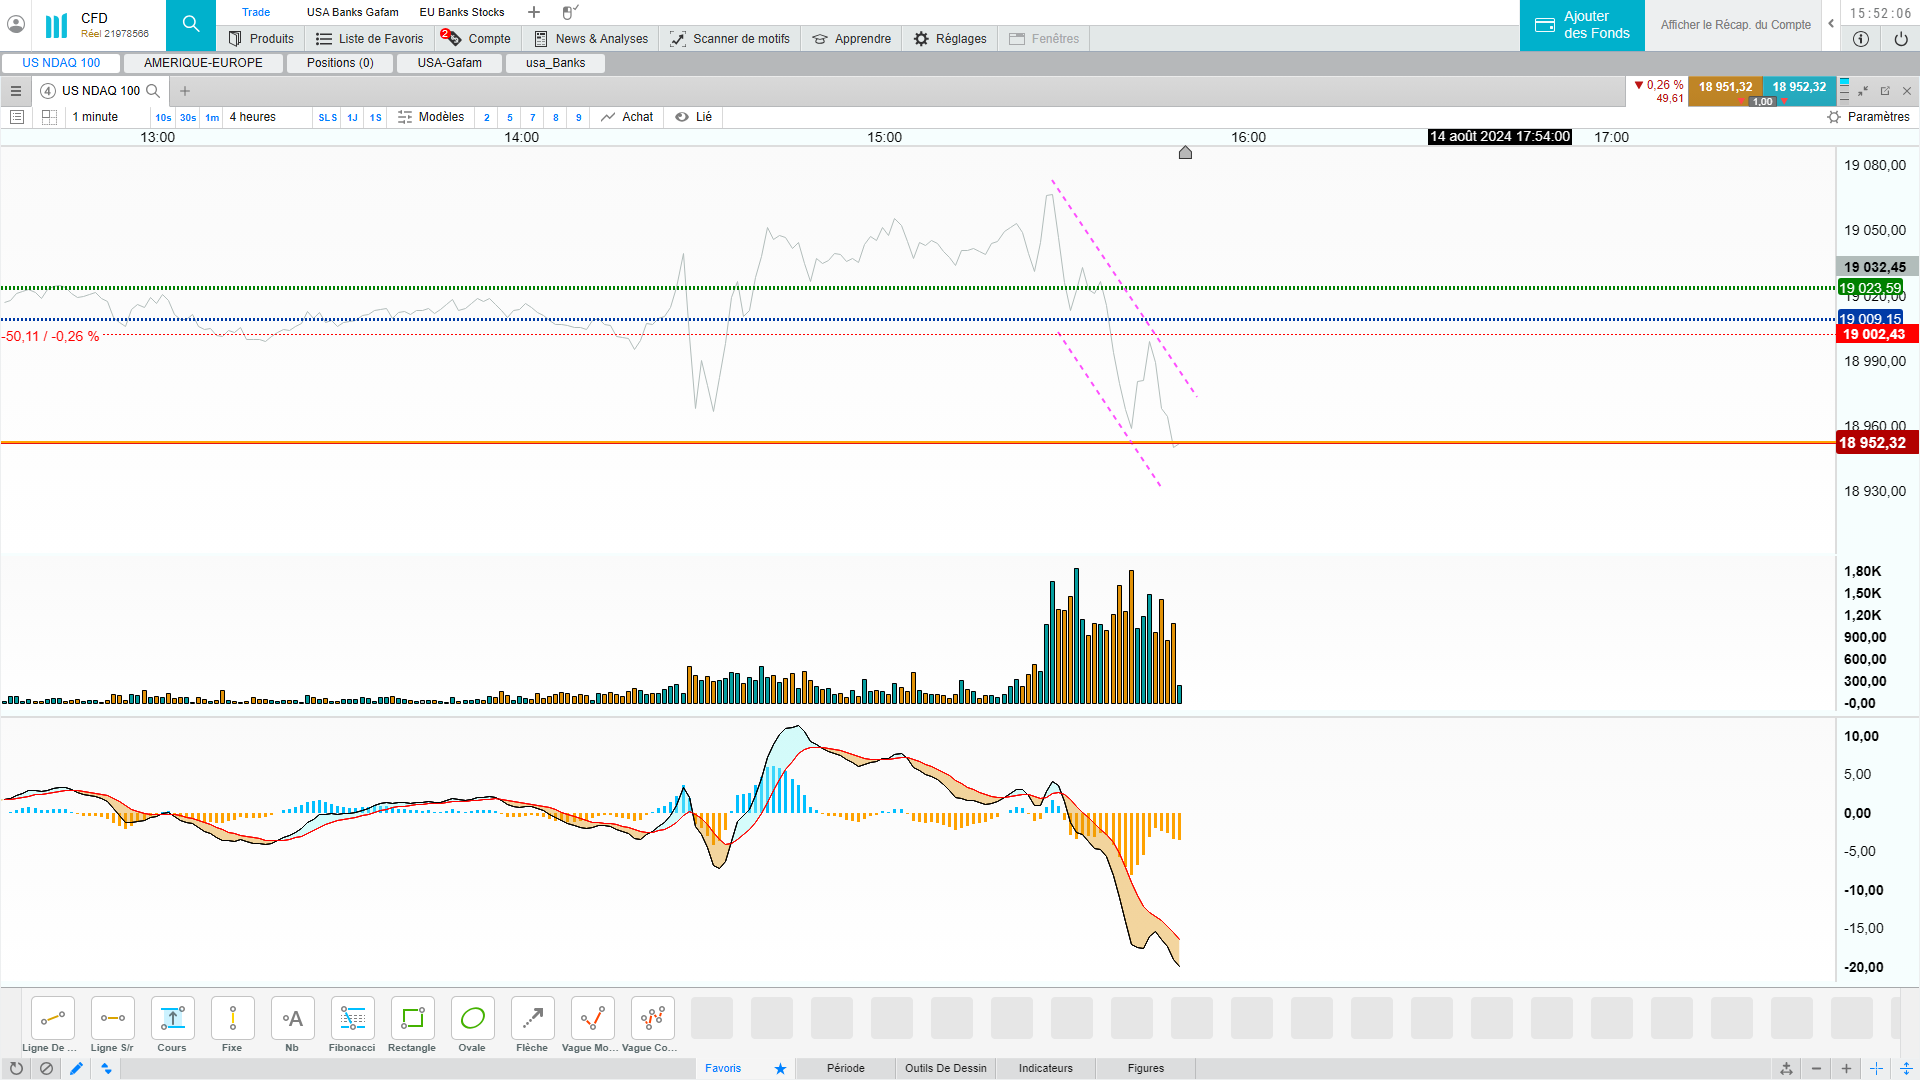This screenshot has width=1920, height=1080.
Task: Select the Fibonacci drawing tool
Action: (x=352, y=1019)
